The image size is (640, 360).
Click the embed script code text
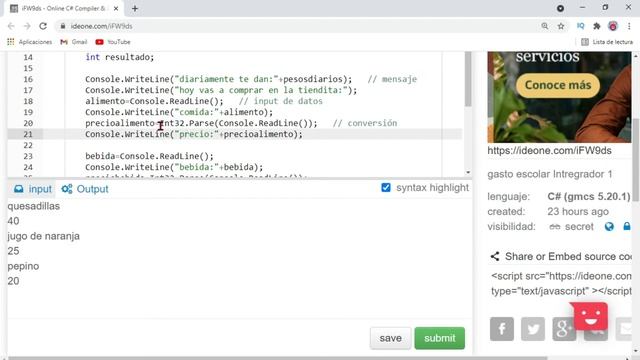click(x=561, y=283)
